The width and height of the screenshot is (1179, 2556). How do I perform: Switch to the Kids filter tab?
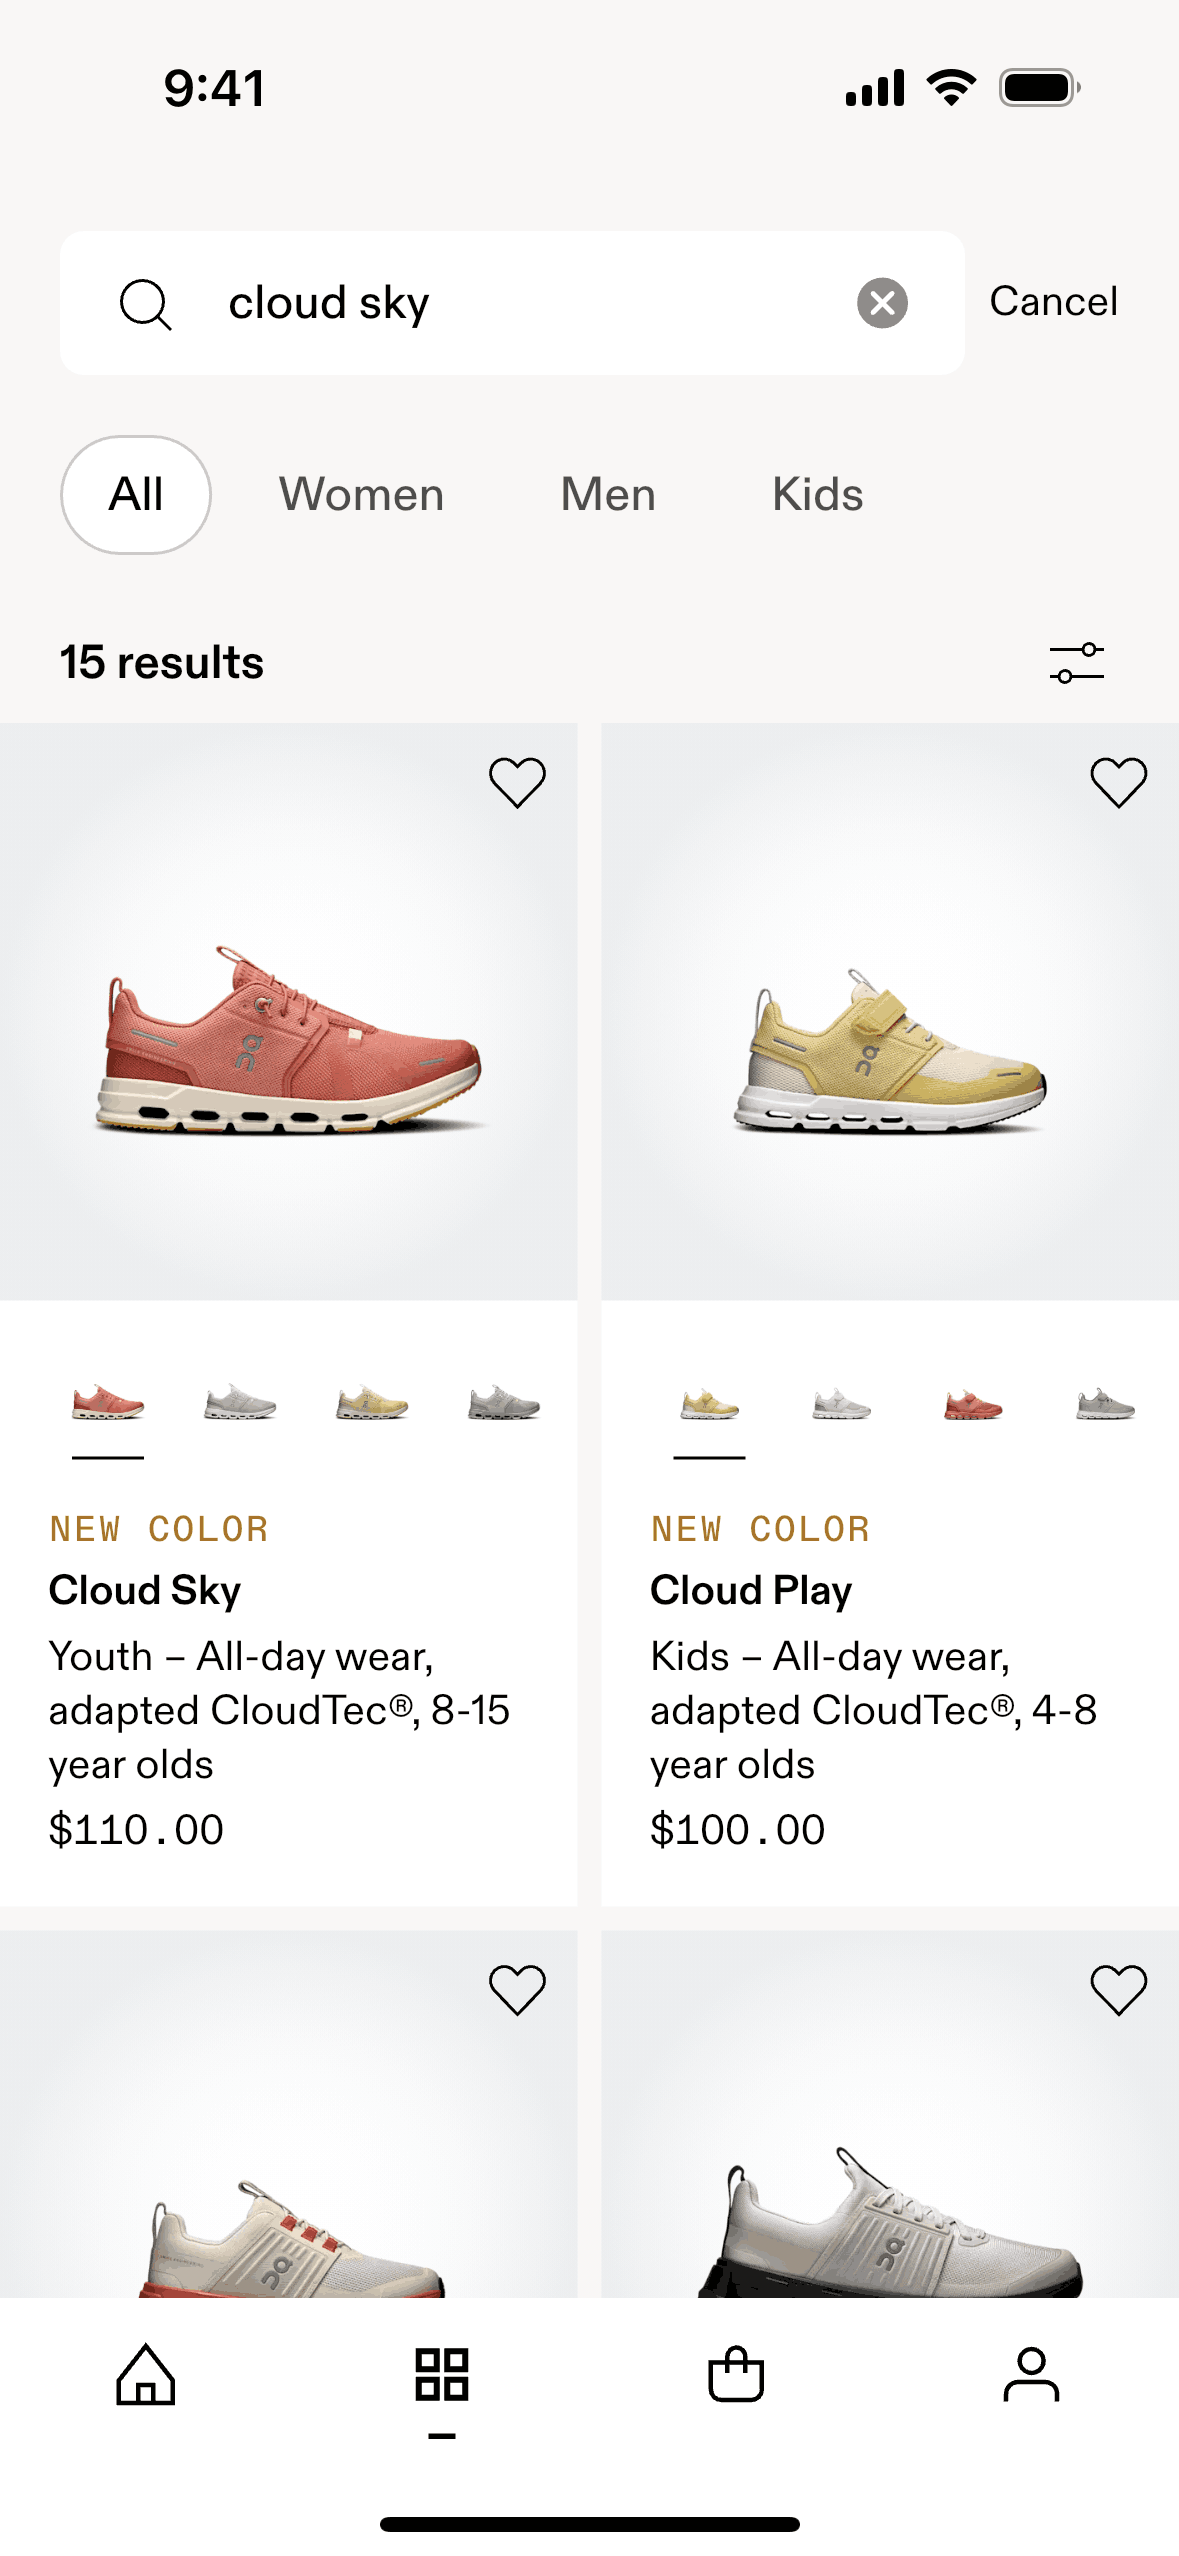tap(817, 495)
